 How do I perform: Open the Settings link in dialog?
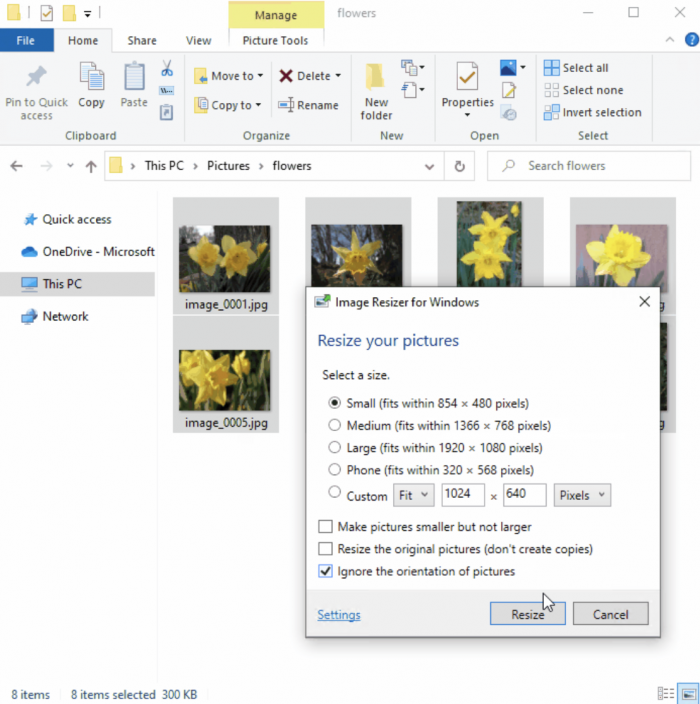coord(338,615)
